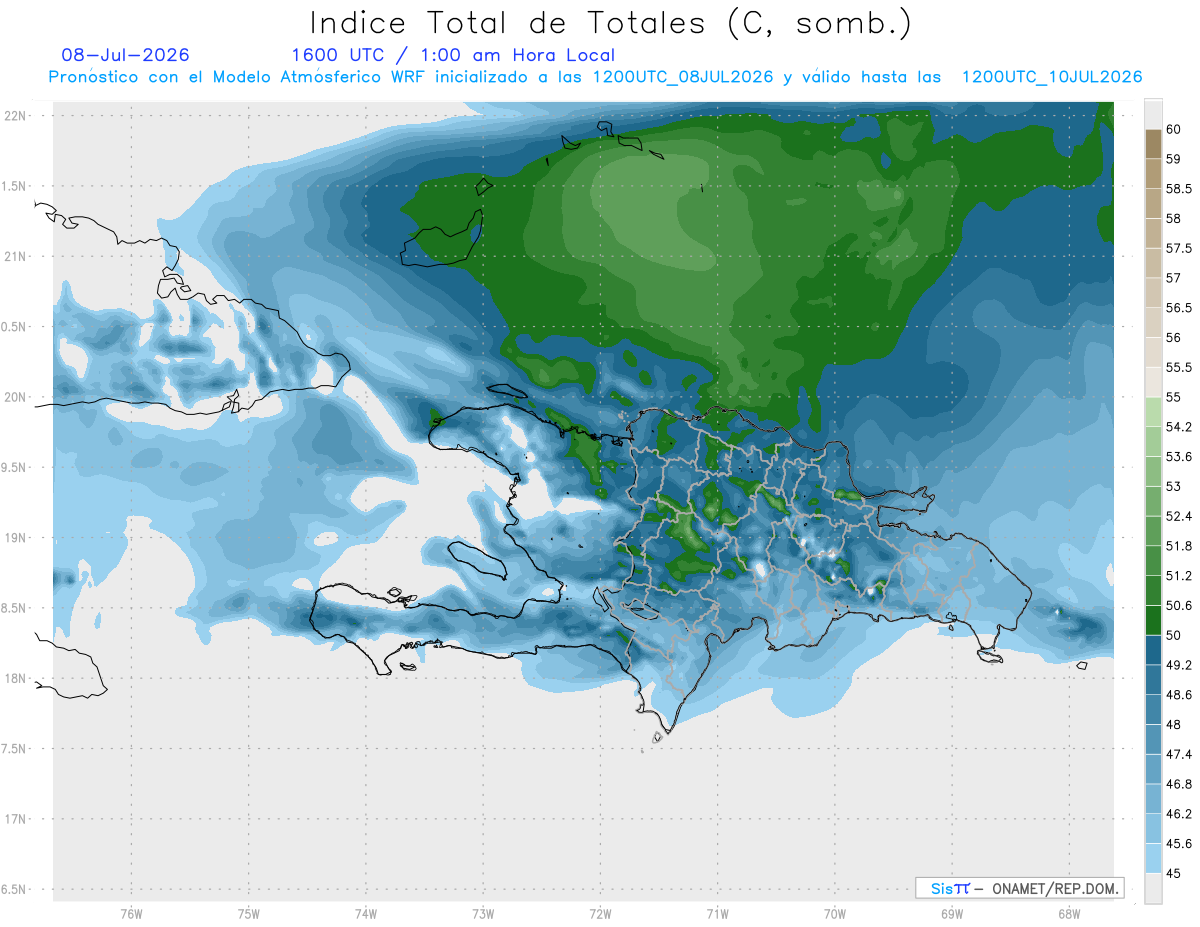This screenshot has height=927, width=1200.
Task: Click the legend value '56.5'
Action: coord(1179,308)
